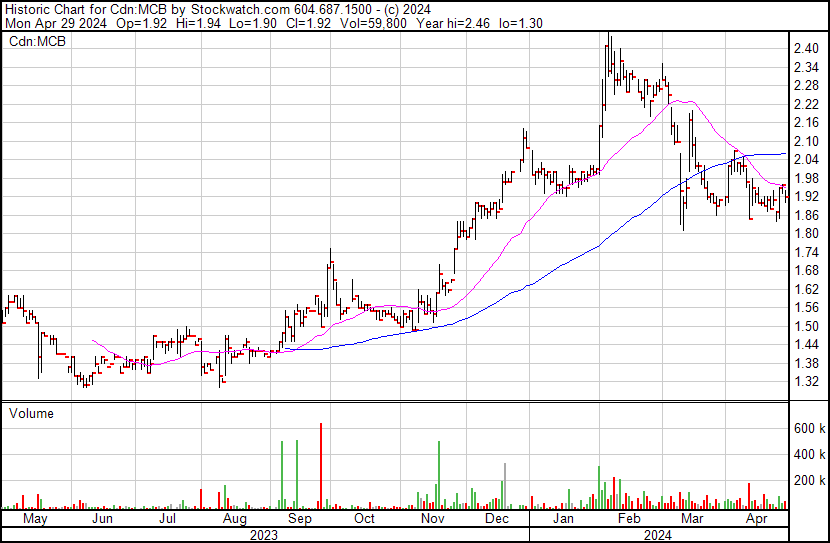This screenshot has width=830, height=543.
Task: Click the 1.32 price axis label
Action: pyautogui.click(x=806, y=382)
